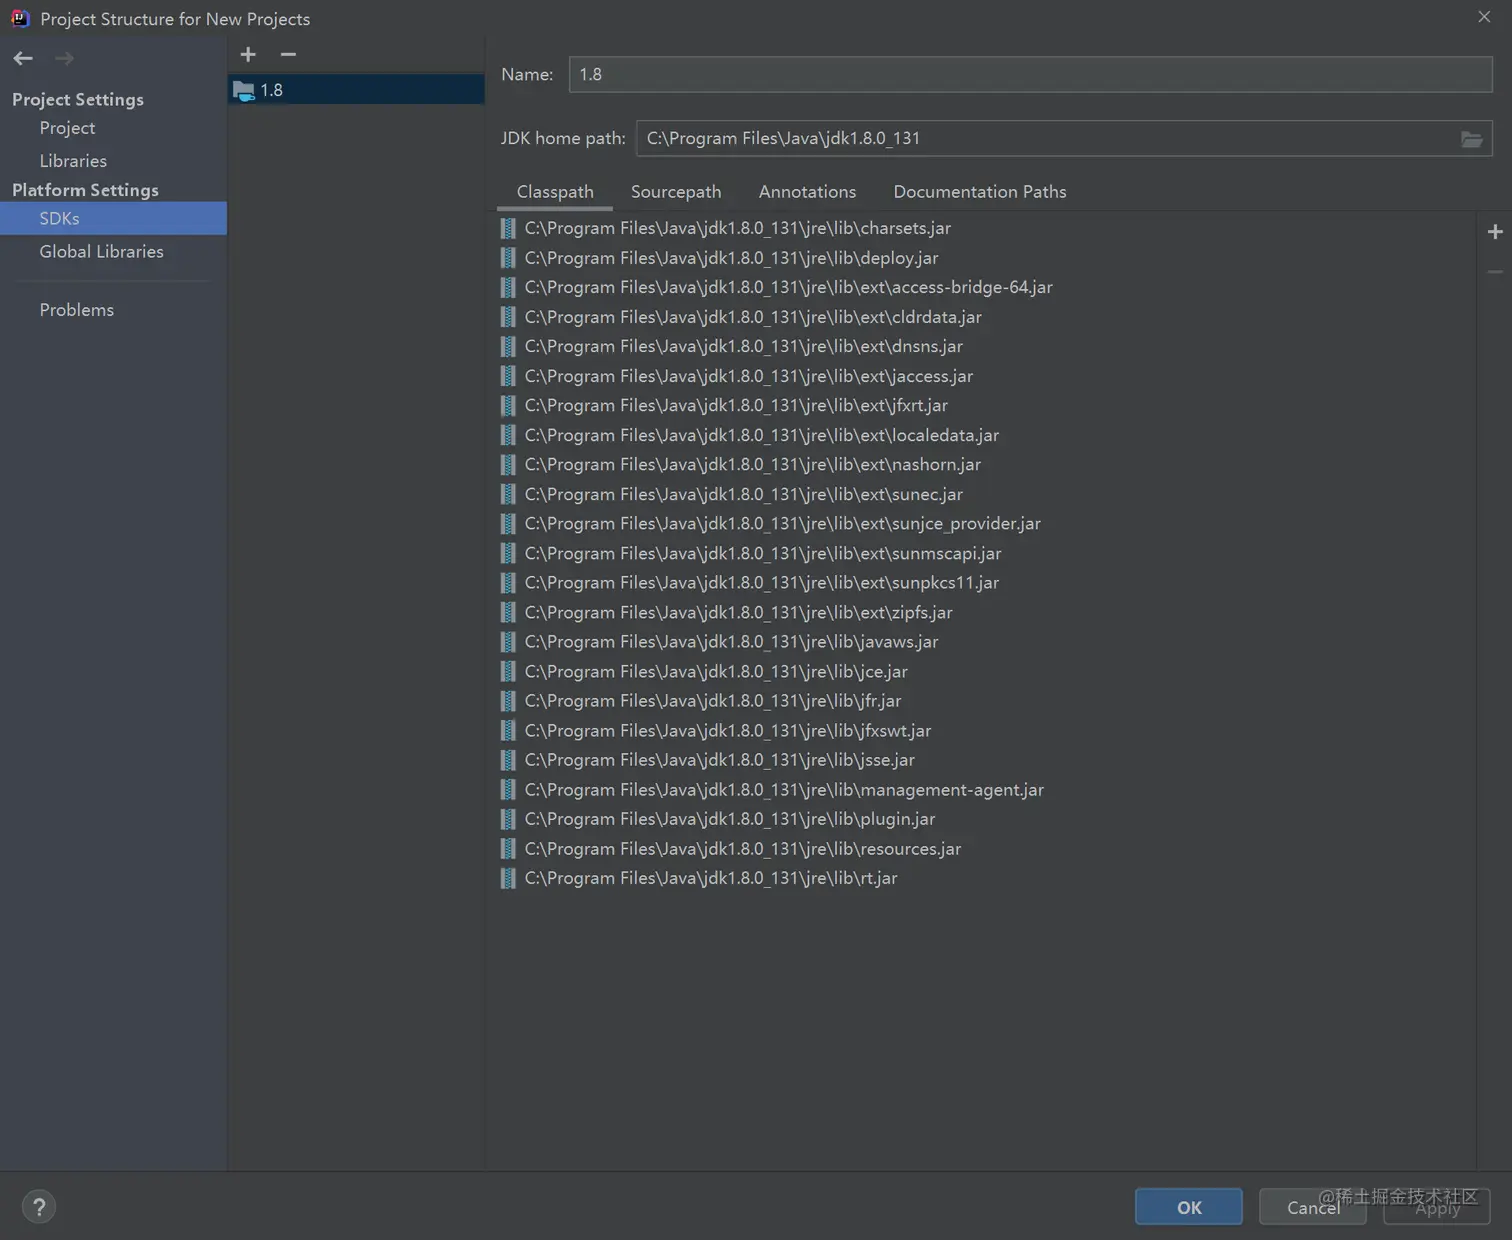Open the Annotations tab
1512x1240 pixels.
click(807, 192)
